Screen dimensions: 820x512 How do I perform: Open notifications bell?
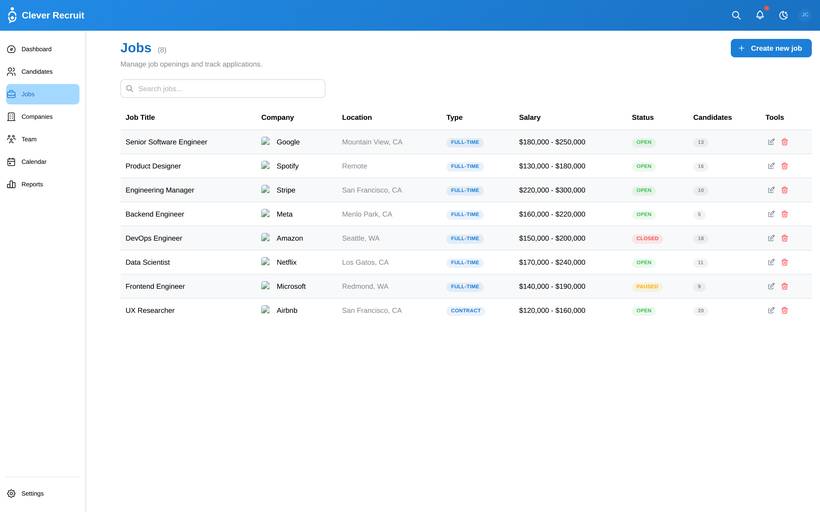[760, 15]
